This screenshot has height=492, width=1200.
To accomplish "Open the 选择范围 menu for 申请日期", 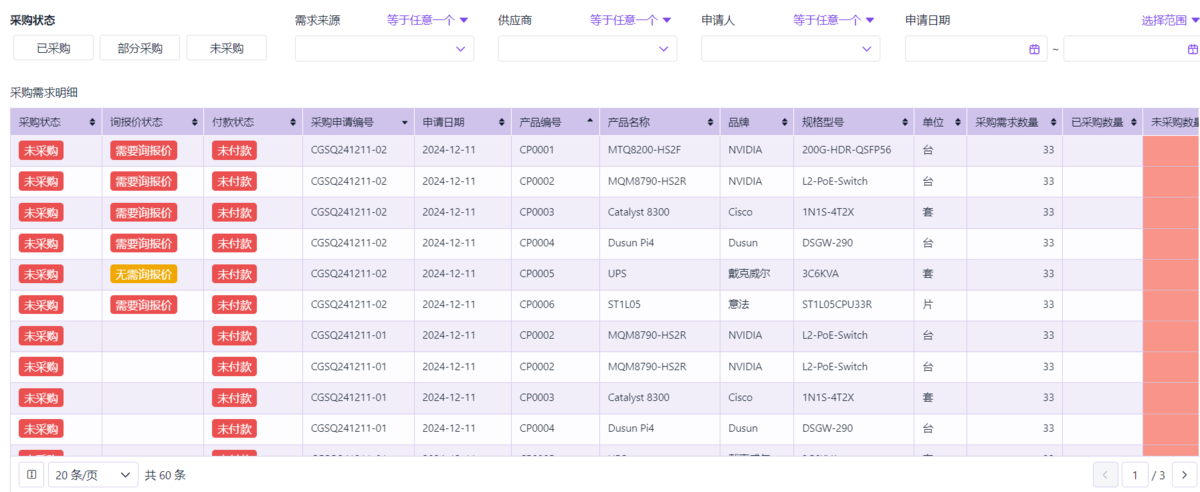I will pos(1170,20).
